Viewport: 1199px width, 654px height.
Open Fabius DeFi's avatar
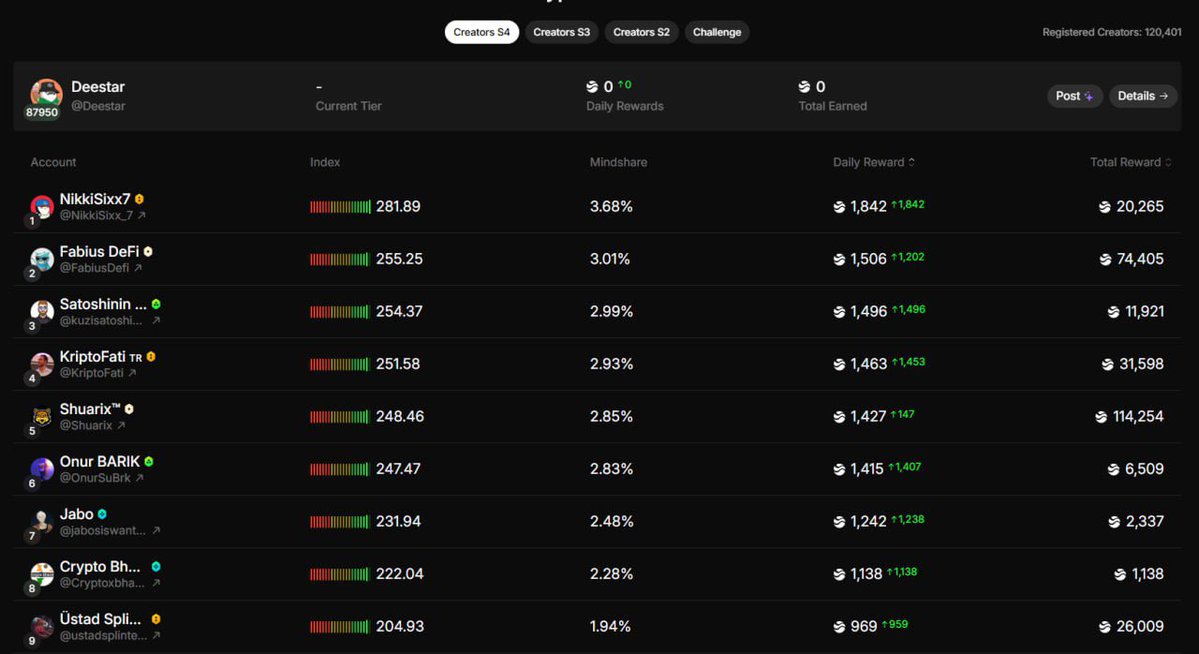(42, 259)
